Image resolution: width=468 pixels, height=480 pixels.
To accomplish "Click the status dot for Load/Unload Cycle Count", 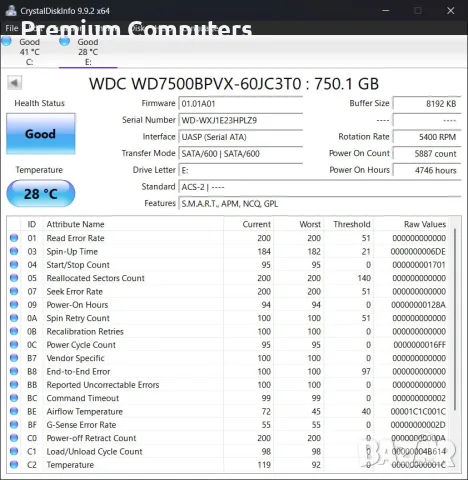I will (x=14, y=451).
